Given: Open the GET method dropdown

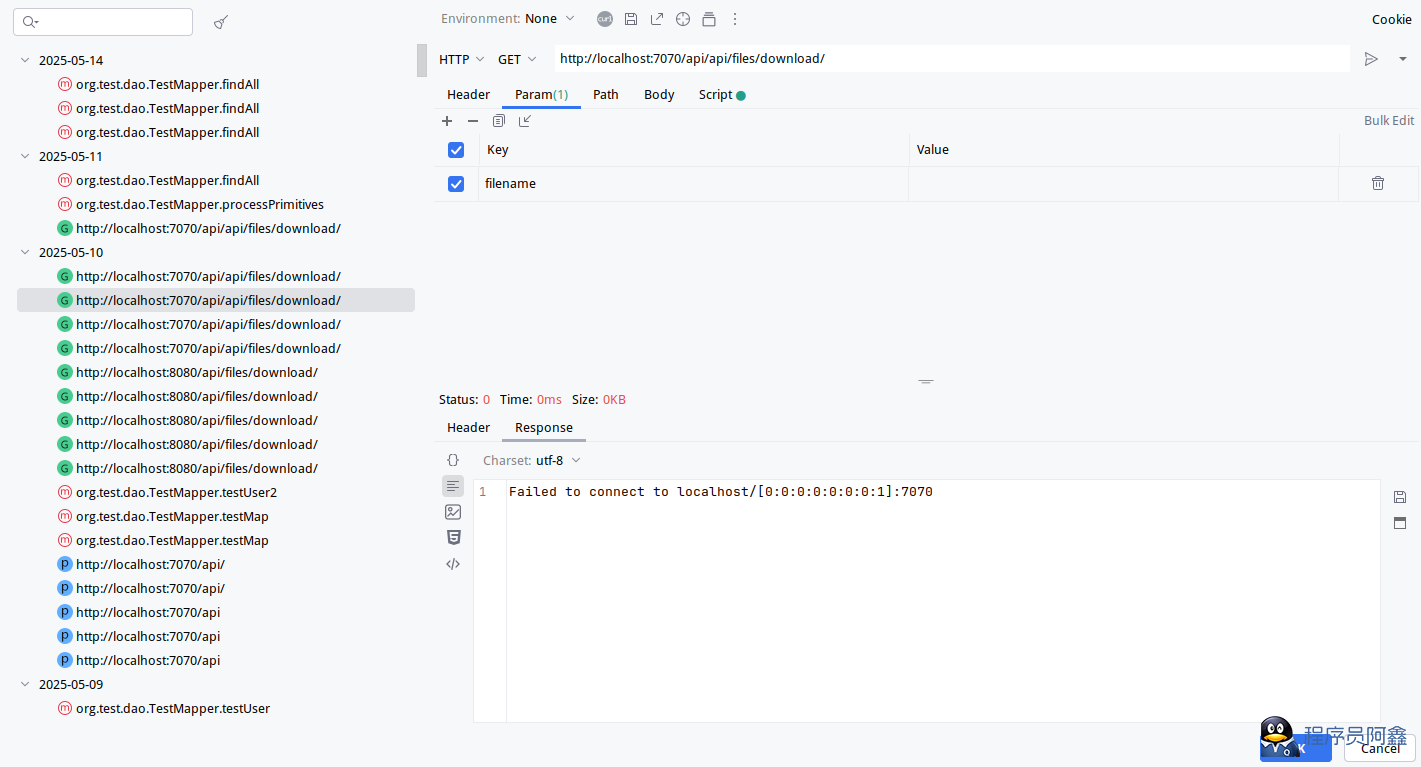Looking at the screenshot, I should pyautogui.click(x=517, y=59).
